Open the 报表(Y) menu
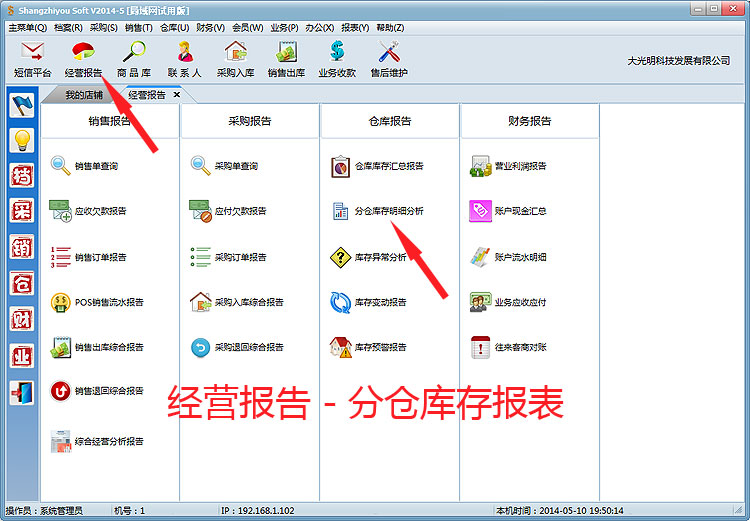 click(355, 27)
